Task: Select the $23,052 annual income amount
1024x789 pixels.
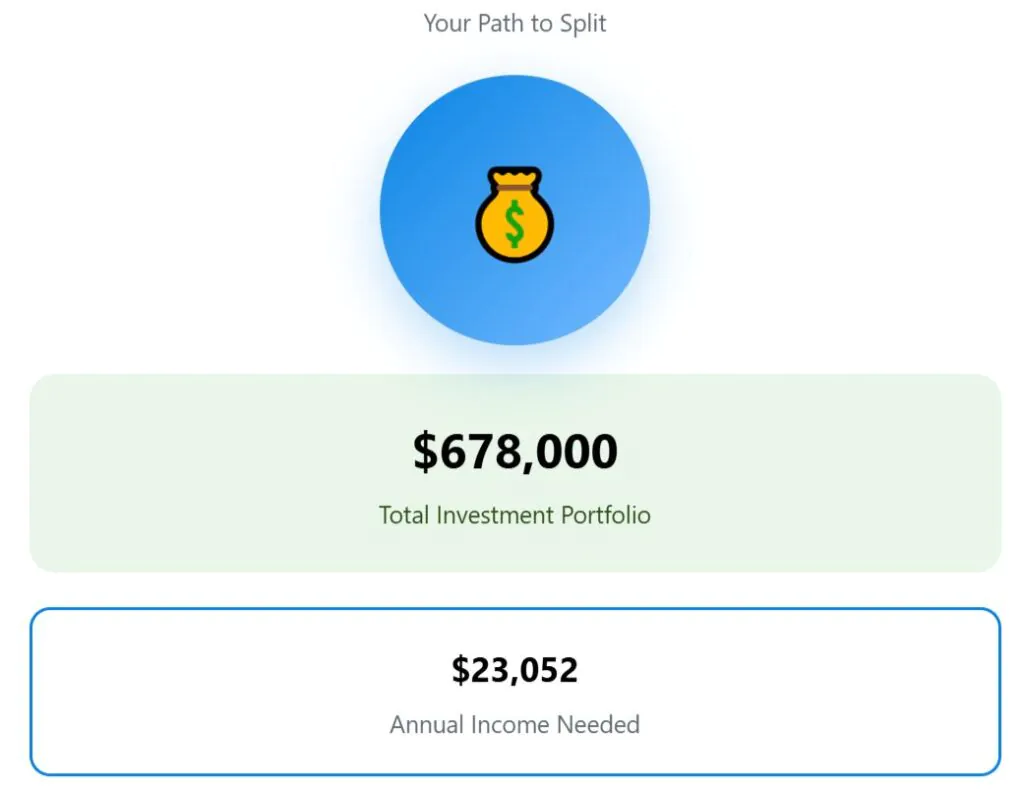Action: click(514, 669)
